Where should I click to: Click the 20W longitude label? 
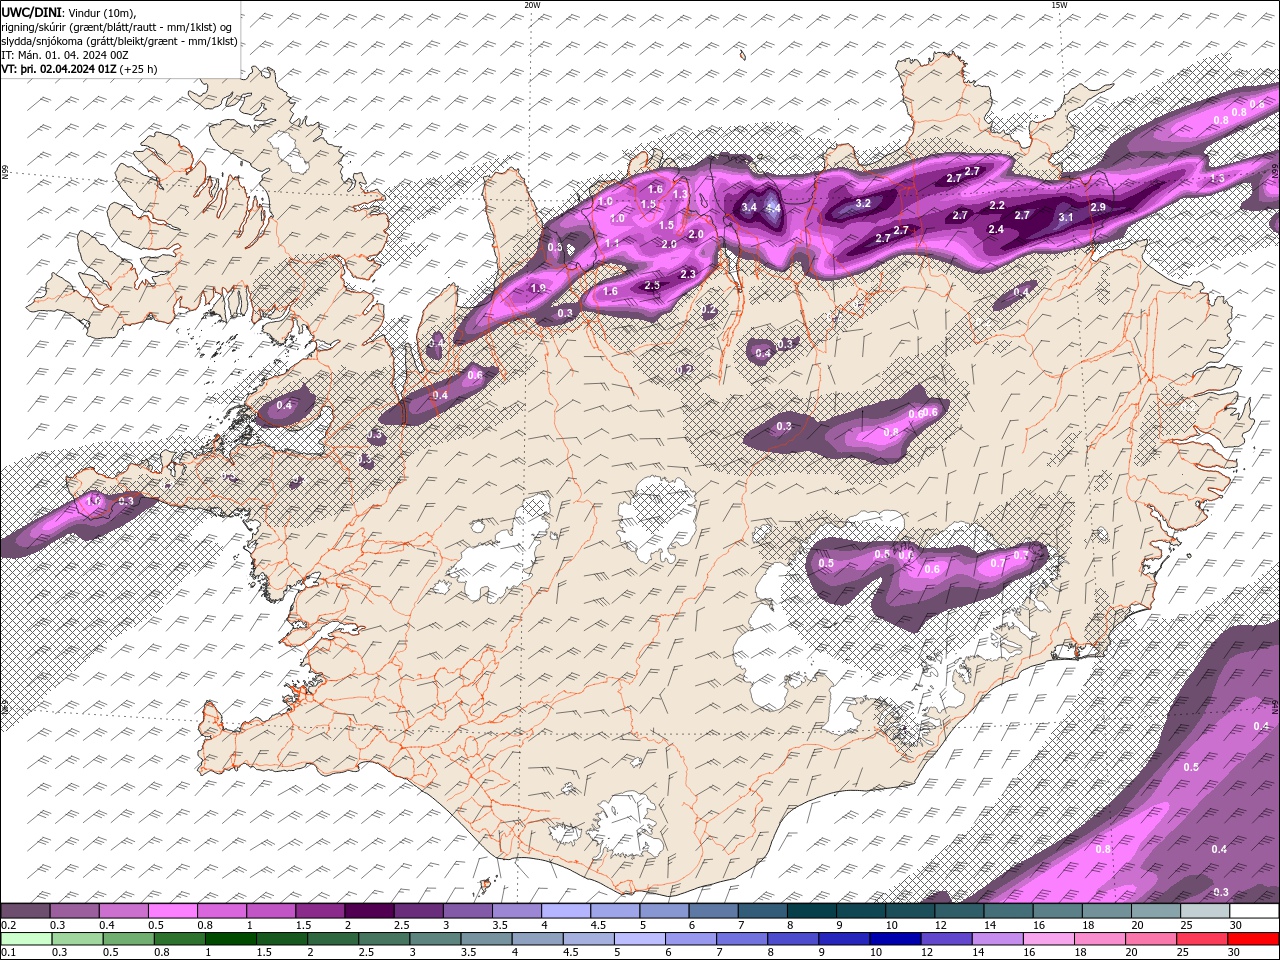532,5
